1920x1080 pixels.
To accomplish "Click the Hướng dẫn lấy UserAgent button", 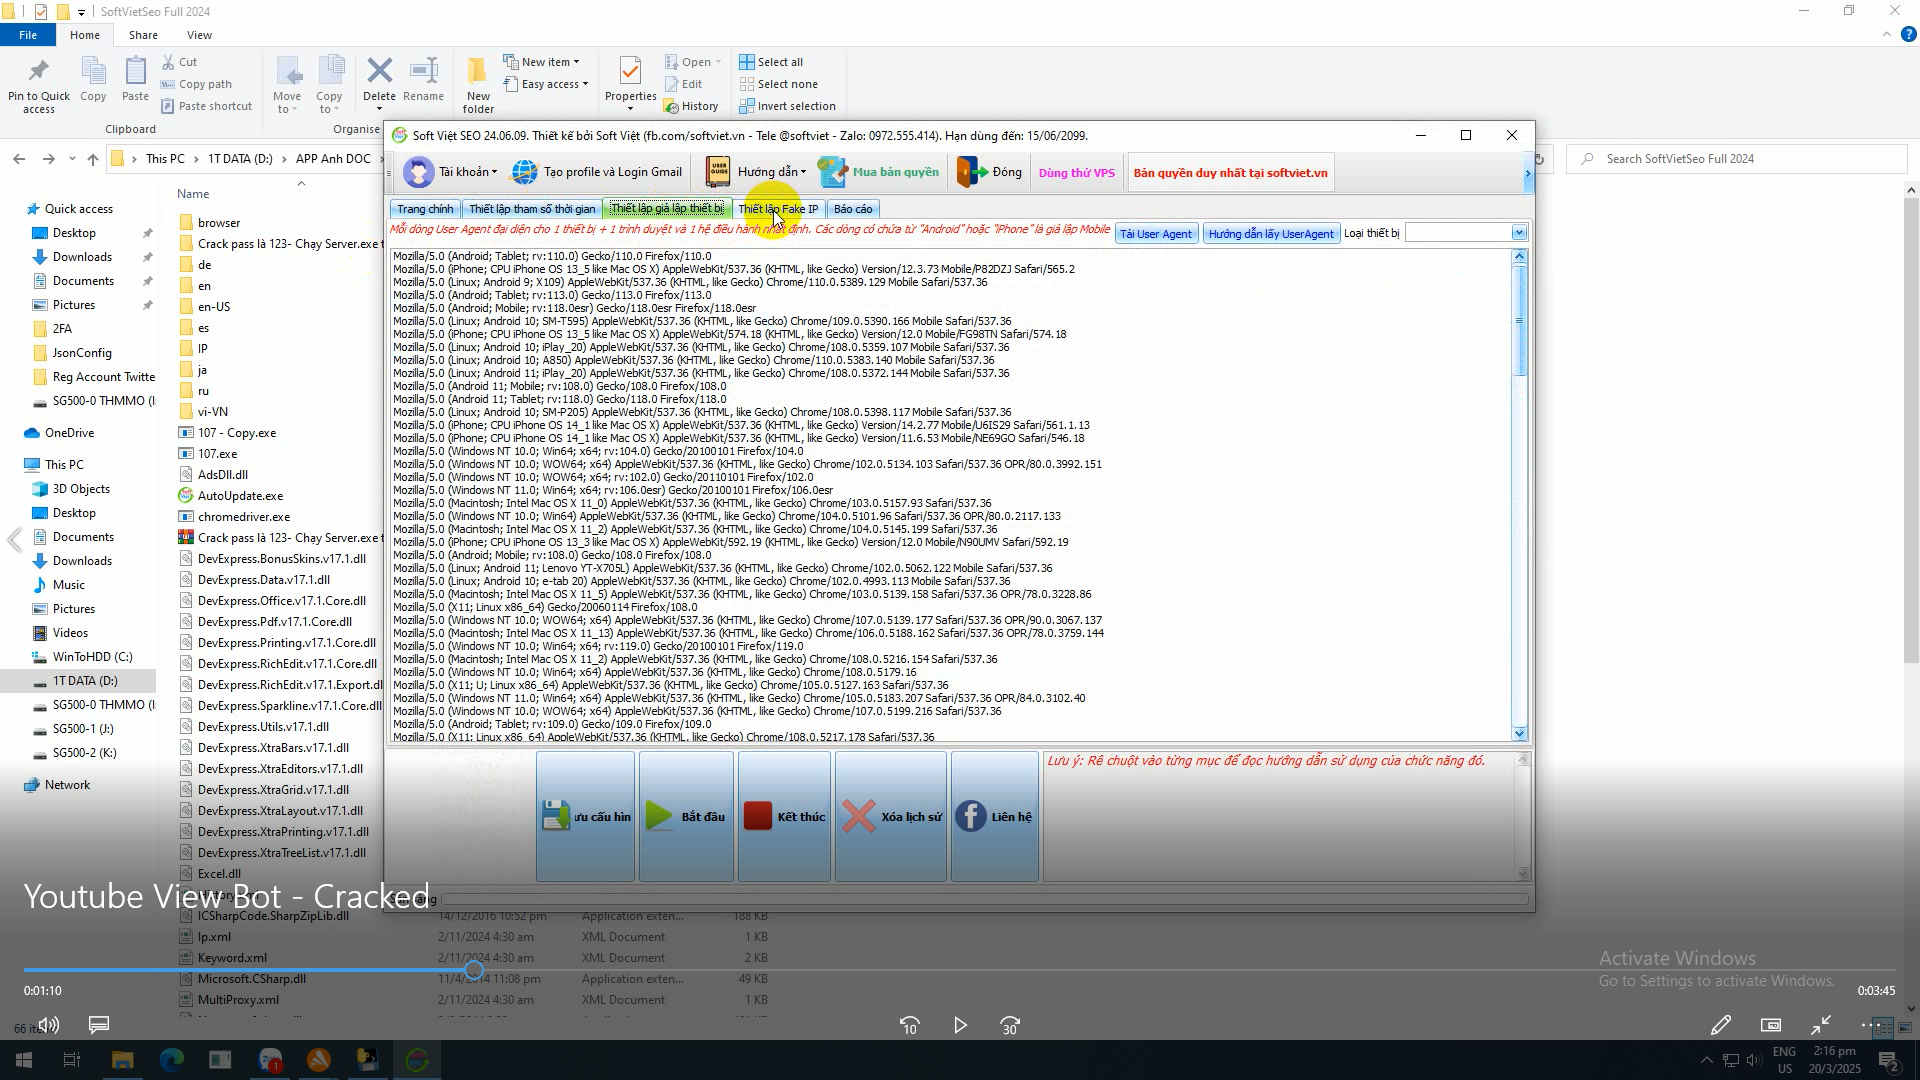I will click(1270, 234).
